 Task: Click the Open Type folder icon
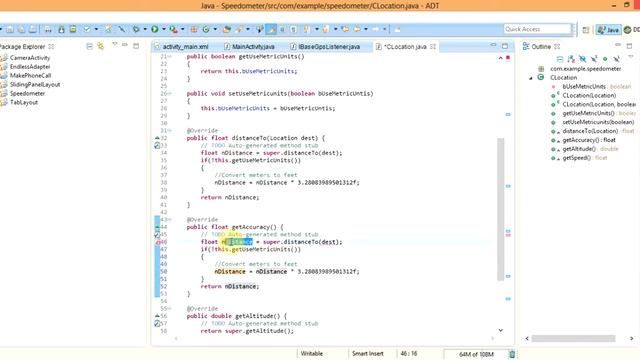(x=227, y=29)
